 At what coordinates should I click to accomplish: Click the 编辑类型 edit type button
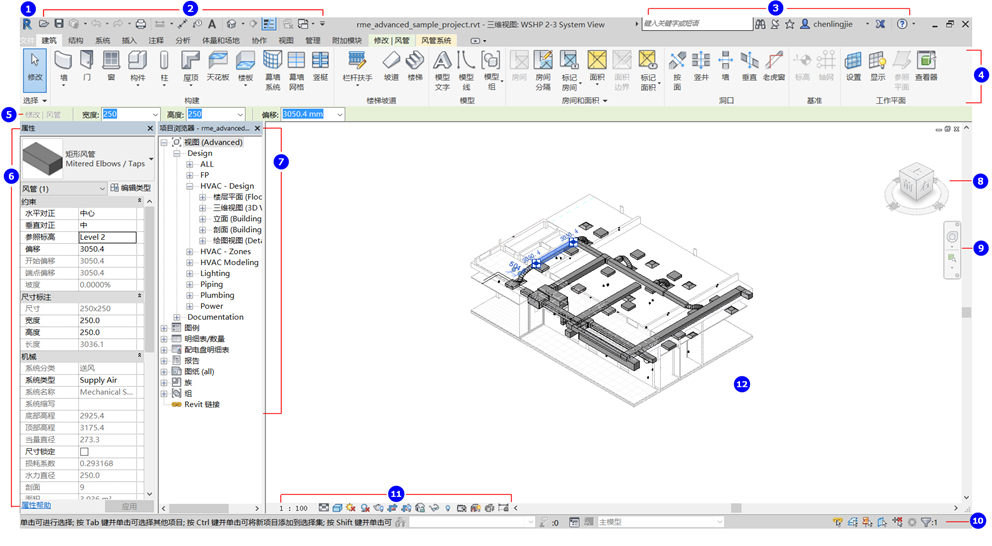[x=130, y=188]
